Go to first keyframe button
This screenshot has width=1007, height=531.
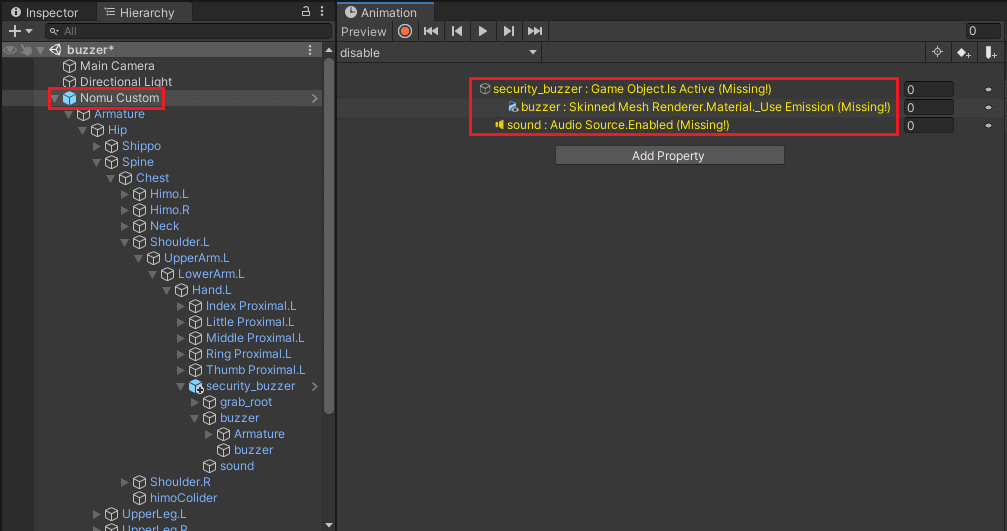click(431, 31)
